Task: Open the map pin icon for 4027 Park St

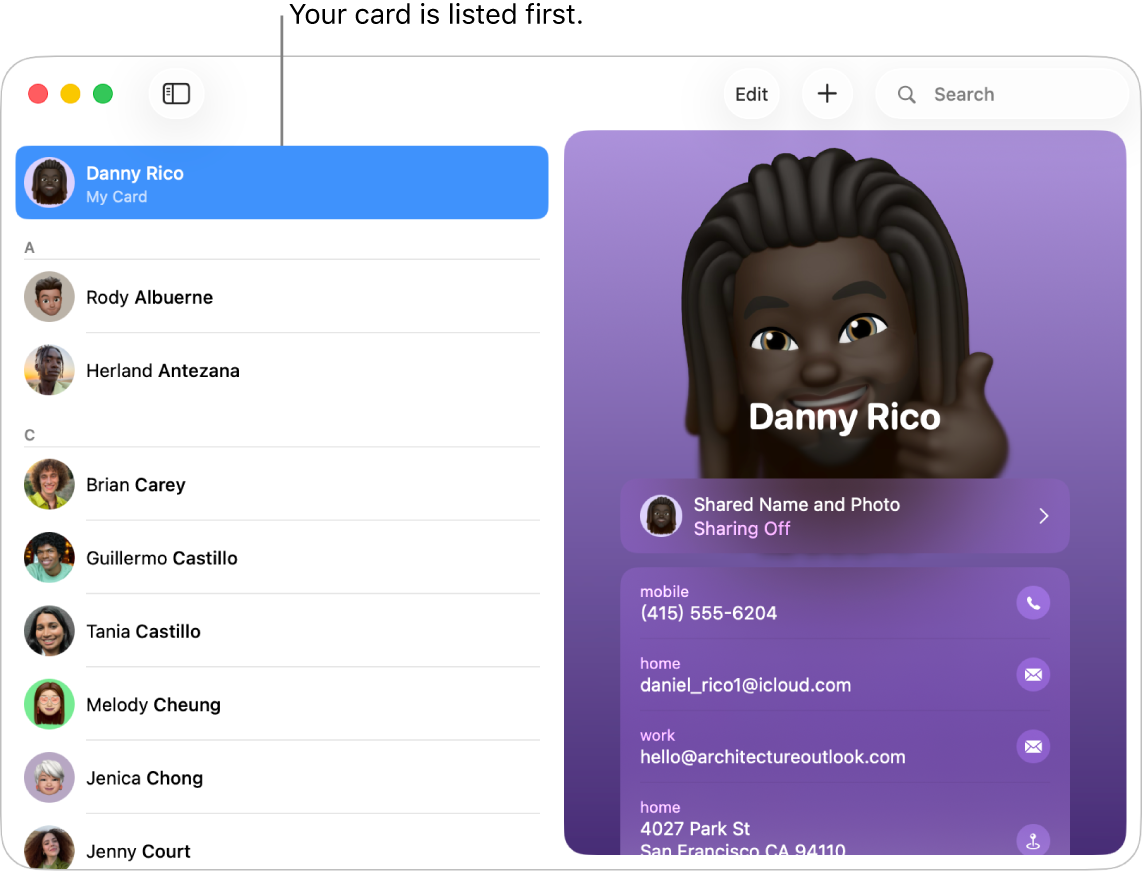Action: [x=1033, y=839]
